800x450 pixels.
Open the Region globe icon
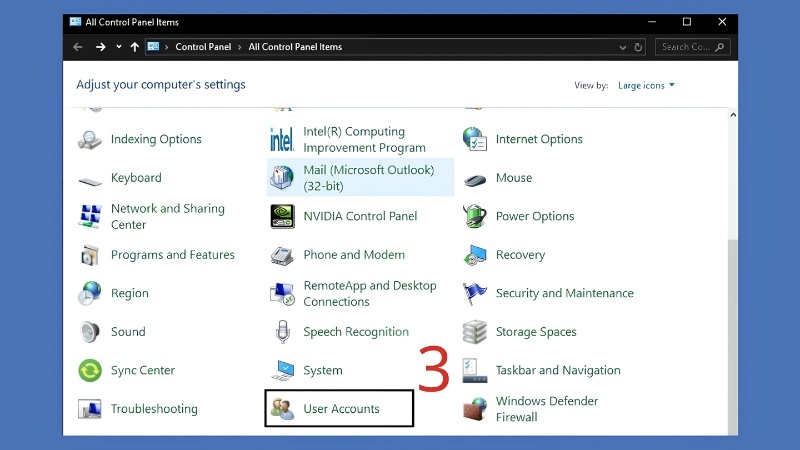click(x=90, y=293)
